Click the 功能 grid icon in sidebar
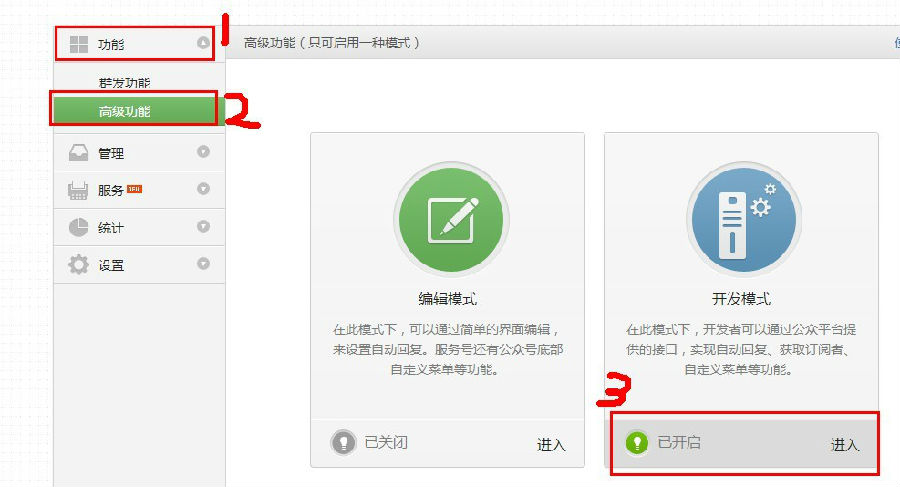Viewport: 900px width, 487px height. tap(79, 44)
